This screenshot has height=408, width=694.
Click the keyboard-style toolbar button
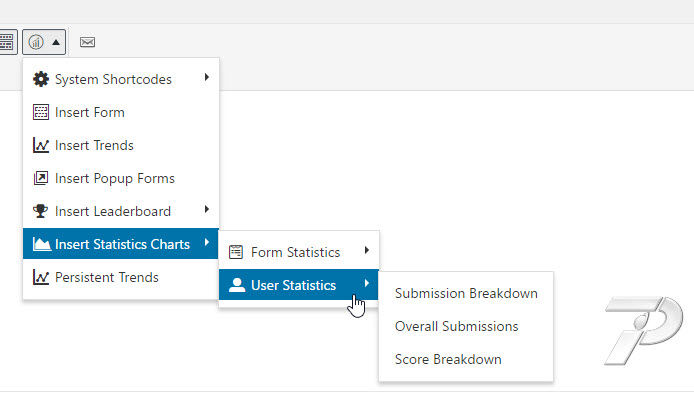click(7, 42)
